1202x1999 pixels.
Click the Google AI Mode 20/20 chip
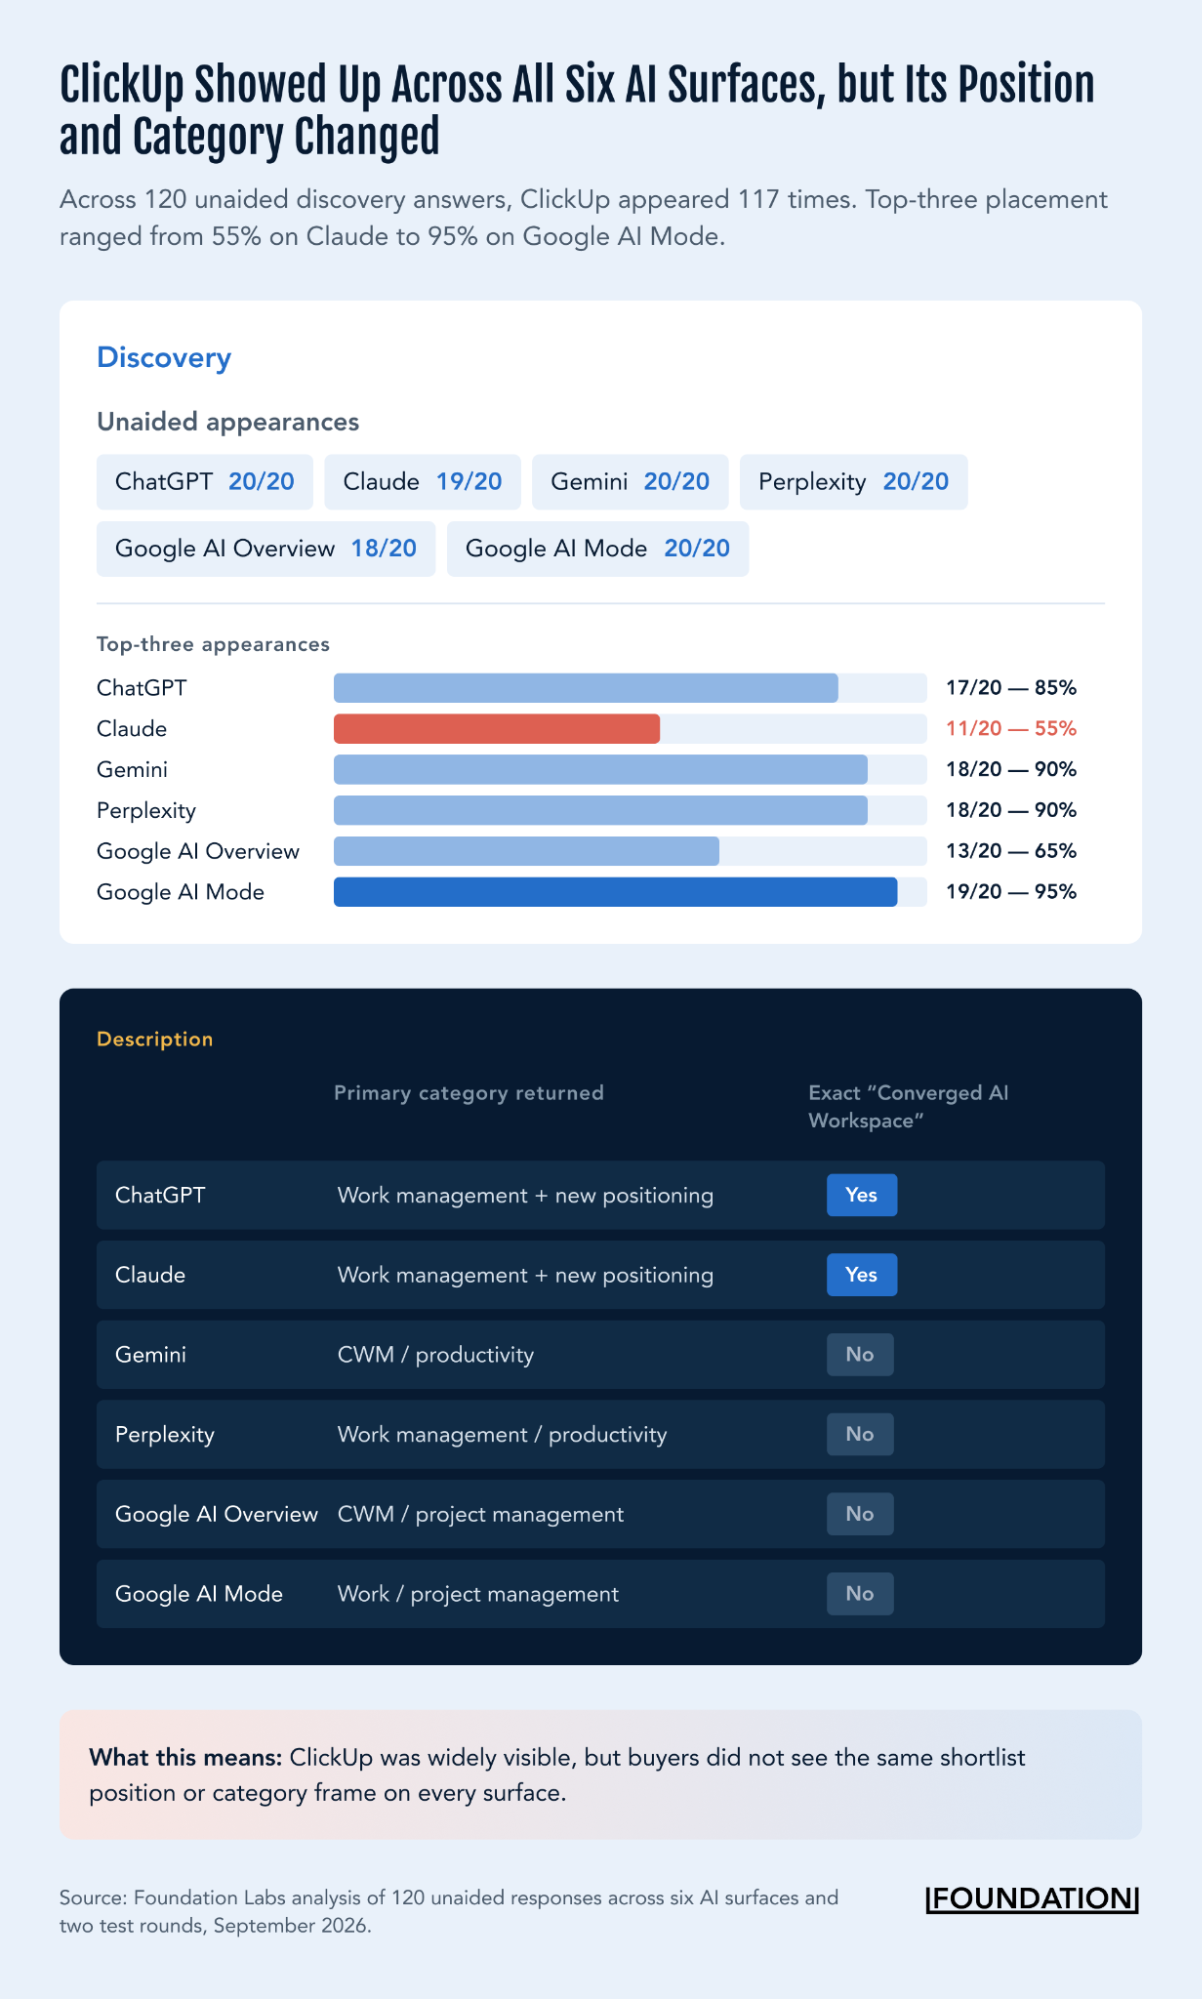pyautogui.click(x=598, y=549)
